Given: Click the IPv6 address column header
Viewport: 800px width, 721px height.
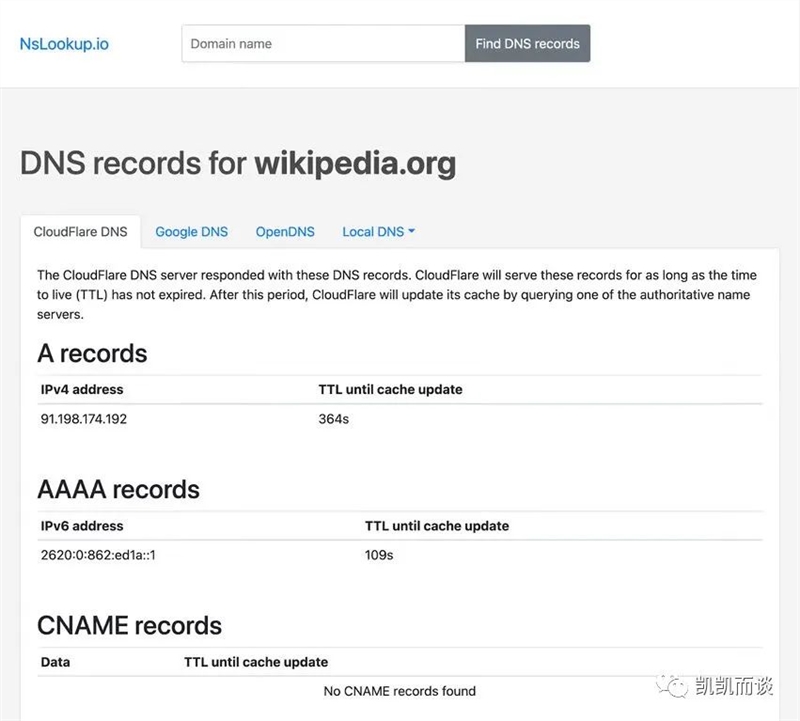Looking at the screenshot, I should click(x=82, y=526).
